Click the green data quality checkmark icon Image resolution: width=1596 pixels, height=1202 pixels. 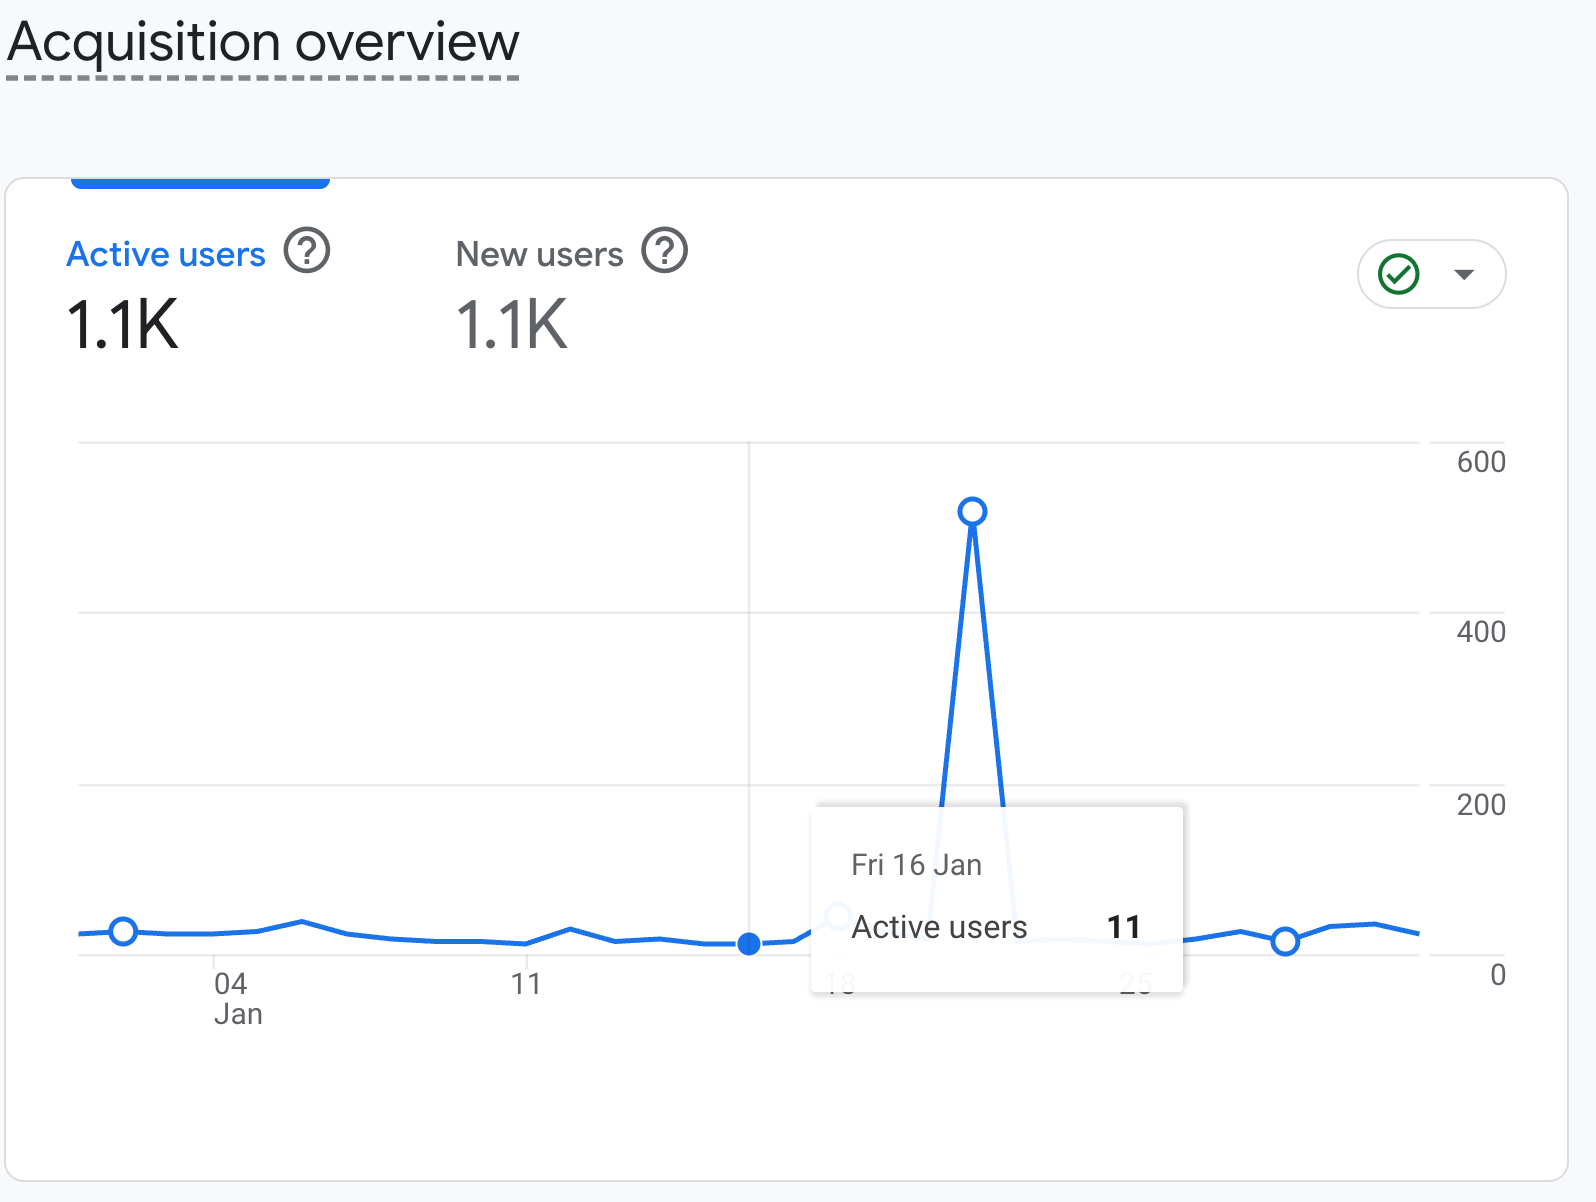coord(1398,274)
